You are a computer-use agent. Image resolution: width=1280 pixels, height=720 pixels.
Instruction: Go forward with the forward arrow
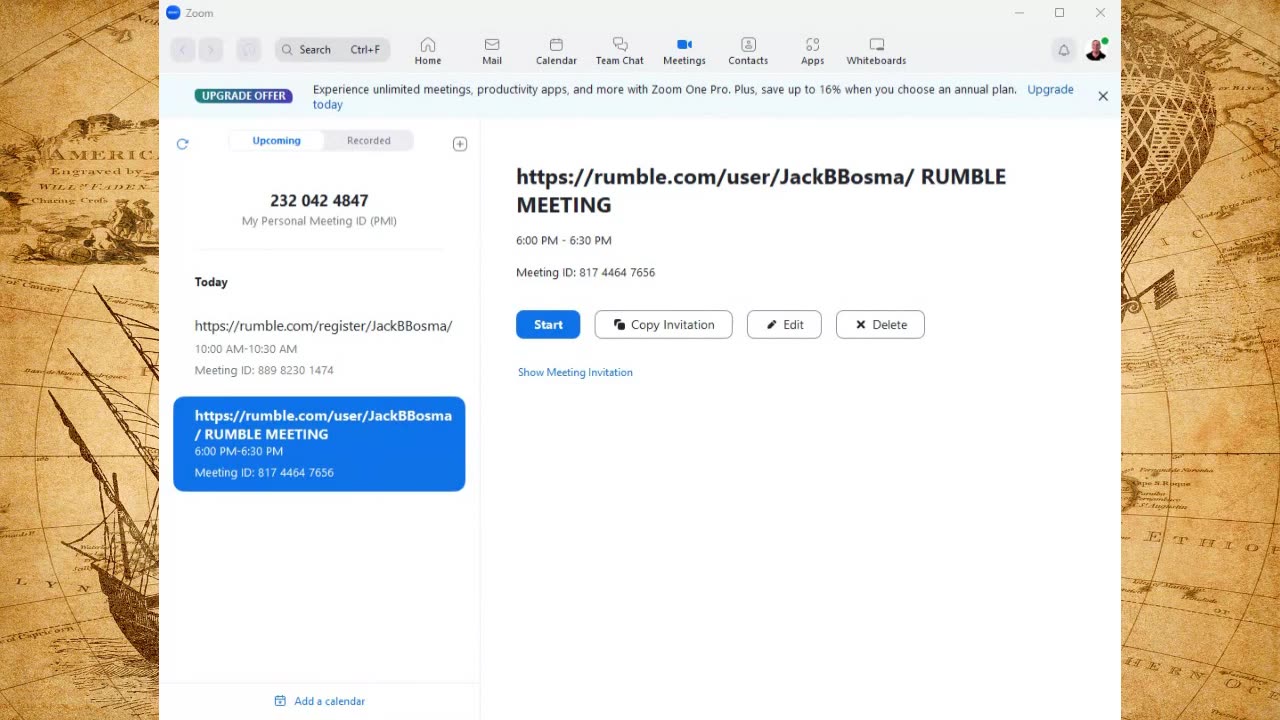[x=210, y=49]
